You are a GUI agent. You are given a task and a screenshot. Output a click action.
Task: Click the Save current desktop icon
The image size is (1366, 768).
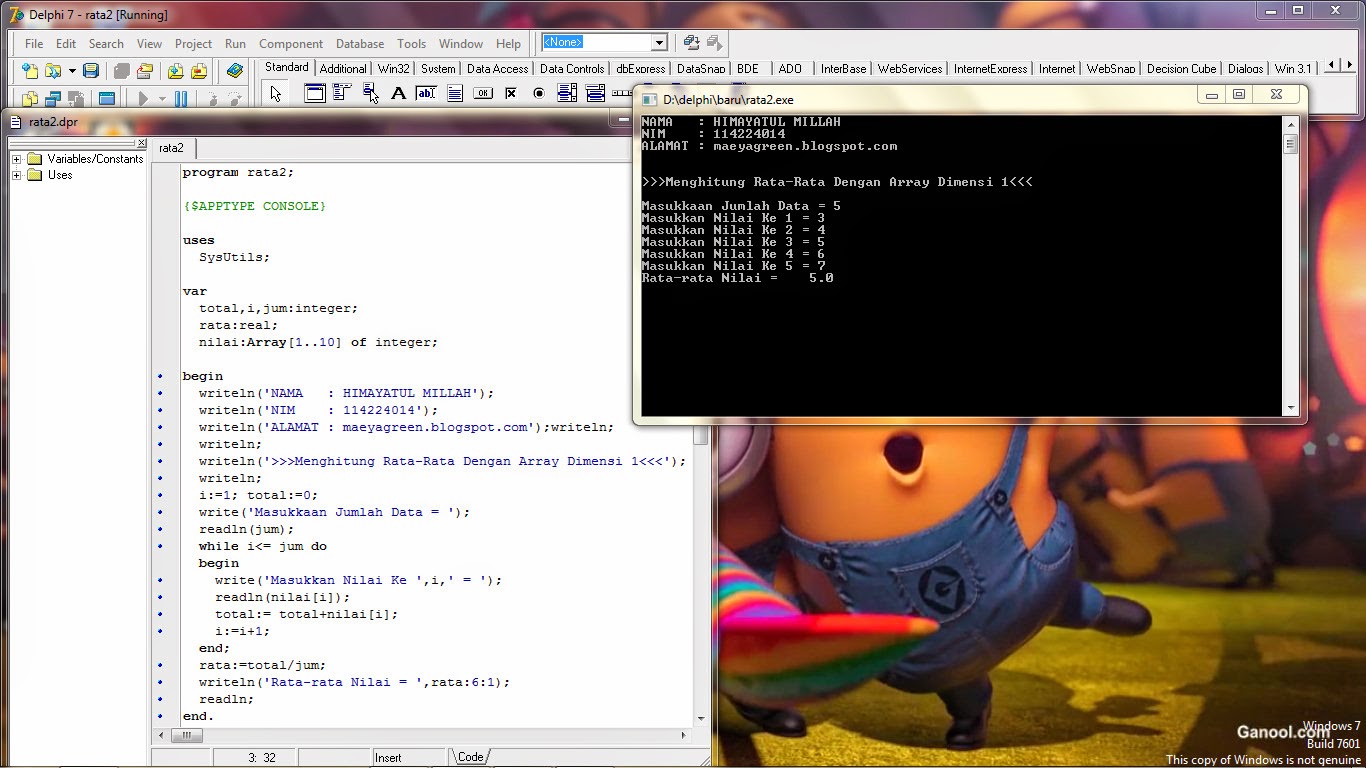pos(691,42)
